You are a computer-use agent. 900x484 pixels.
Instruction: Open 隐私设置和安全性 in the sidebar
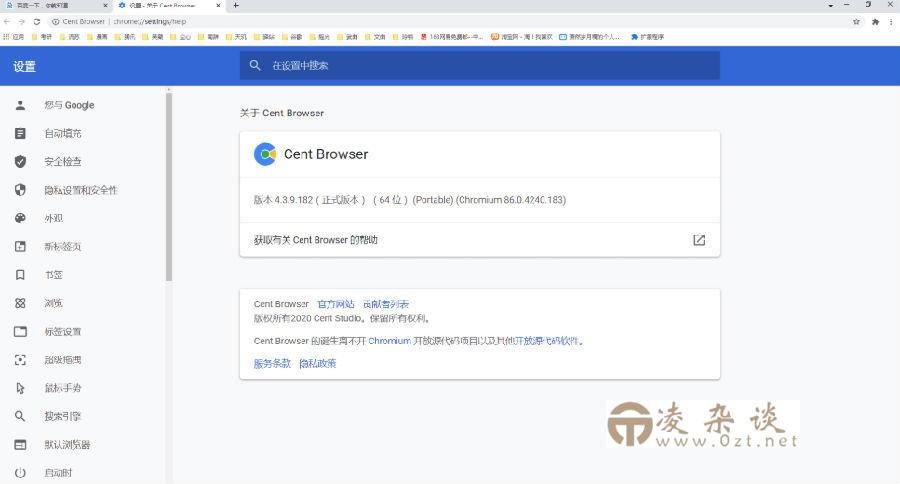[x=80, y=190]
